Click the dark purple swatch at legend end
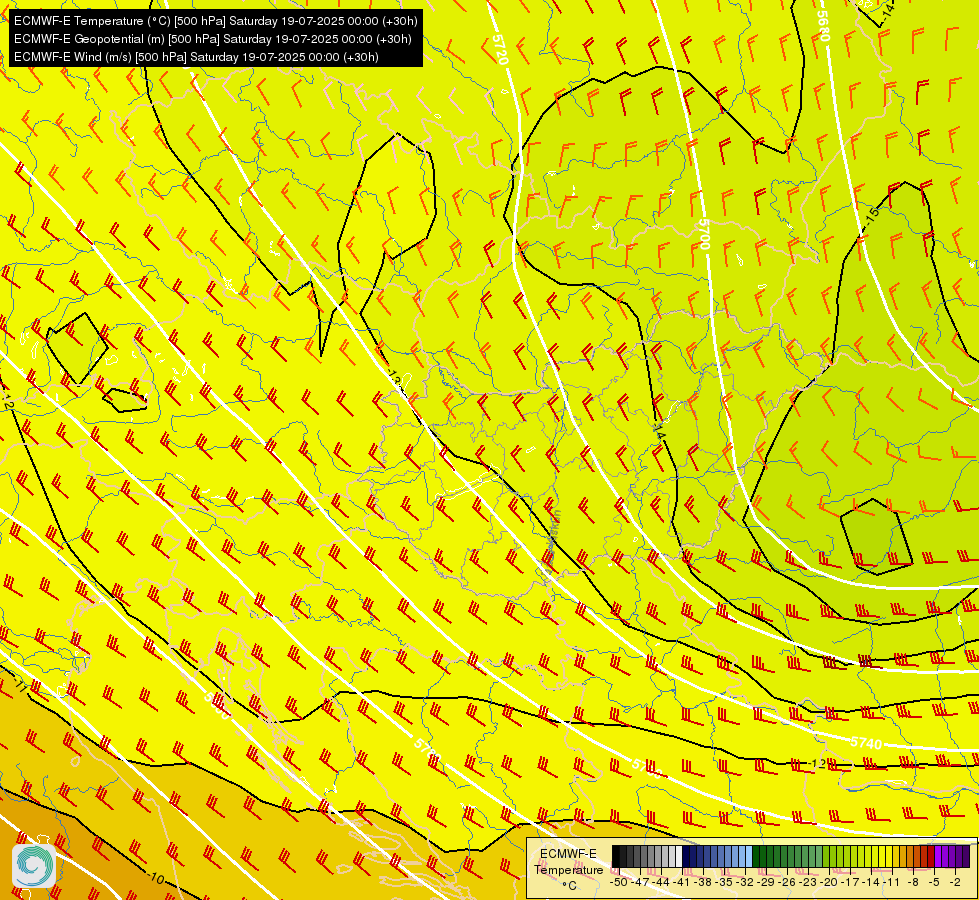 pos(966,856)
